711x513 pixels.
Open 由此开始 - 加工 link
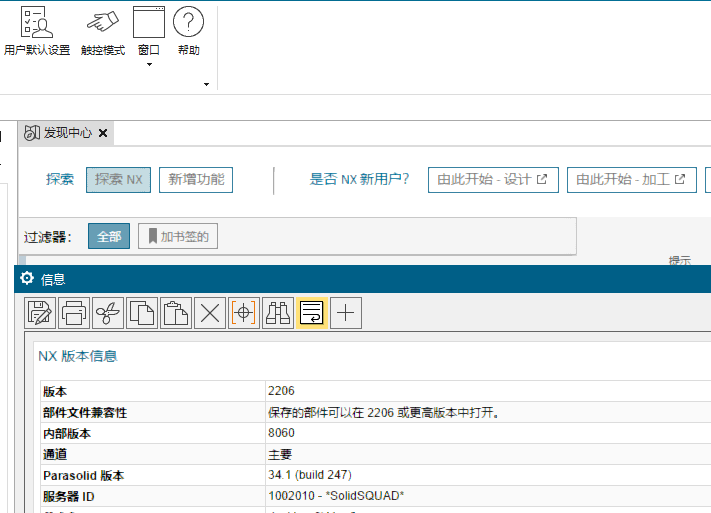click(x=632, y=180)
